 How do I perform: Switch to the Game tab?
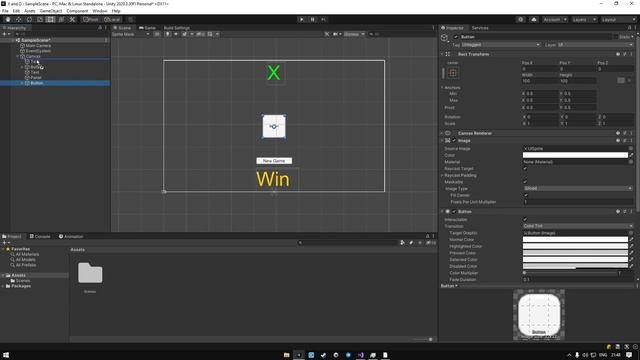tap(148, 28)
